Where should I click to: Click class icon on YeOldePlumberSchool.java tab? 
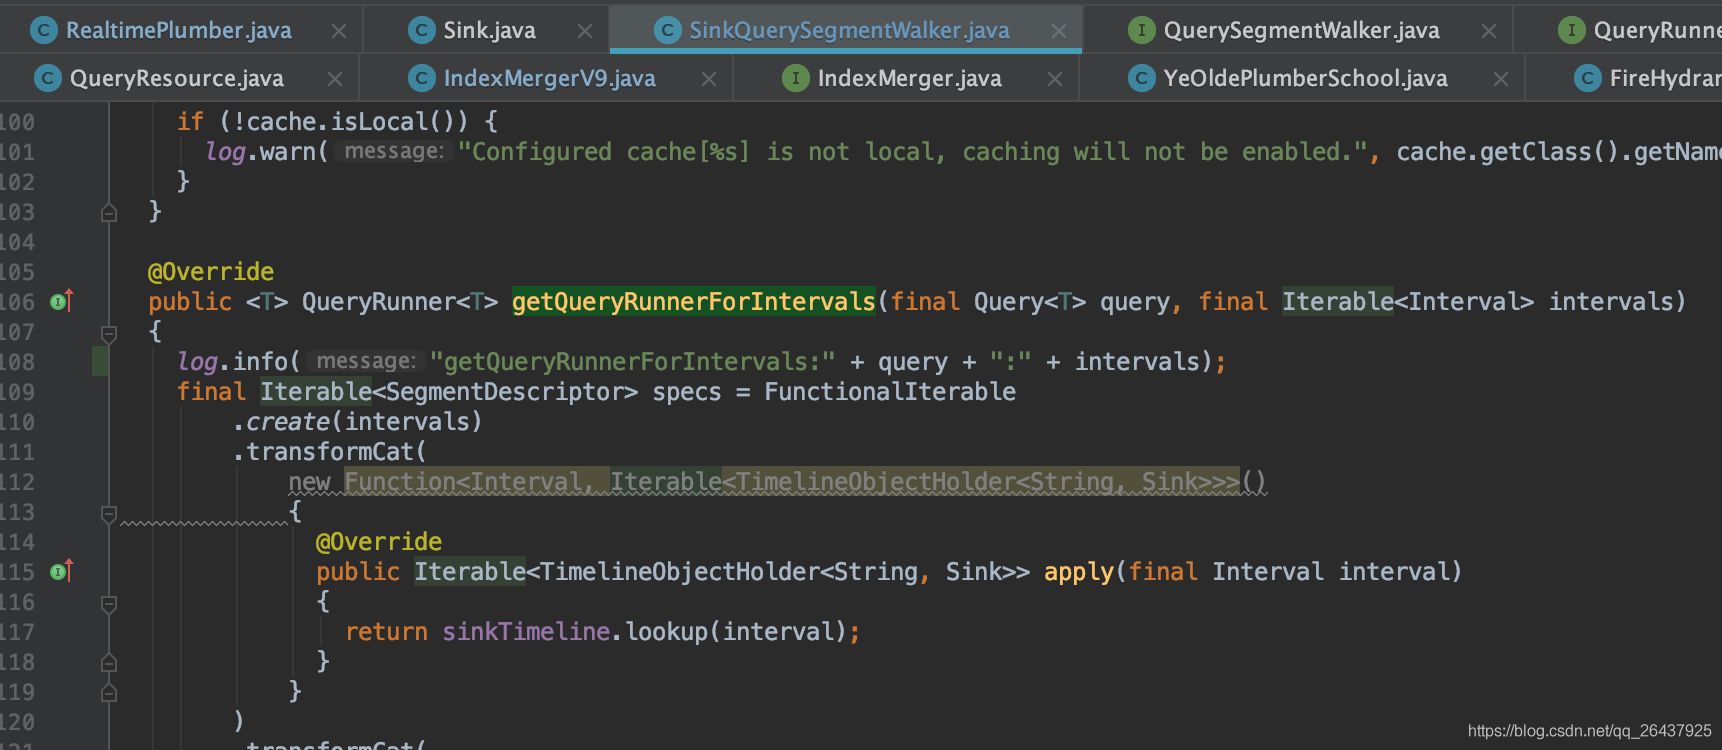(1141, 78)
